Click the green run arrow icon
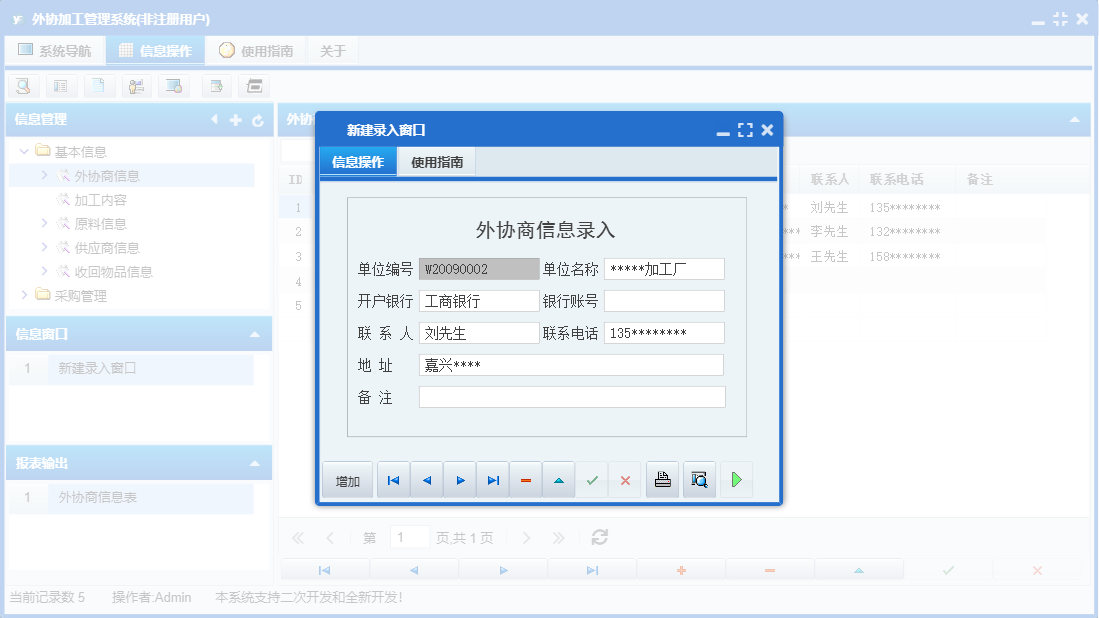The height and width of the screenshot is (618, 1099). click(x=736, y=479)
